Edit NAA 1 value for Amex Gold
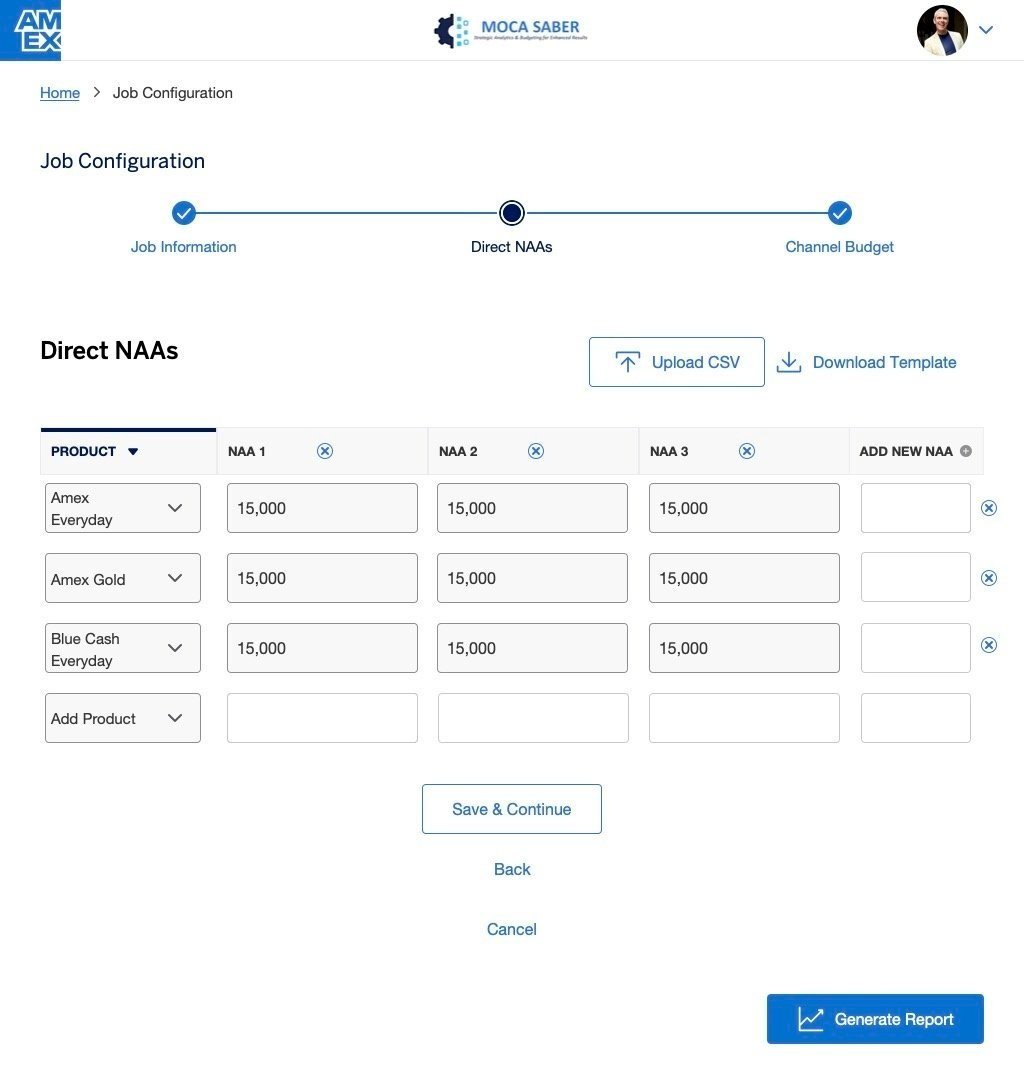This screenshot has width=1024, height=1082. coord(322,578)
